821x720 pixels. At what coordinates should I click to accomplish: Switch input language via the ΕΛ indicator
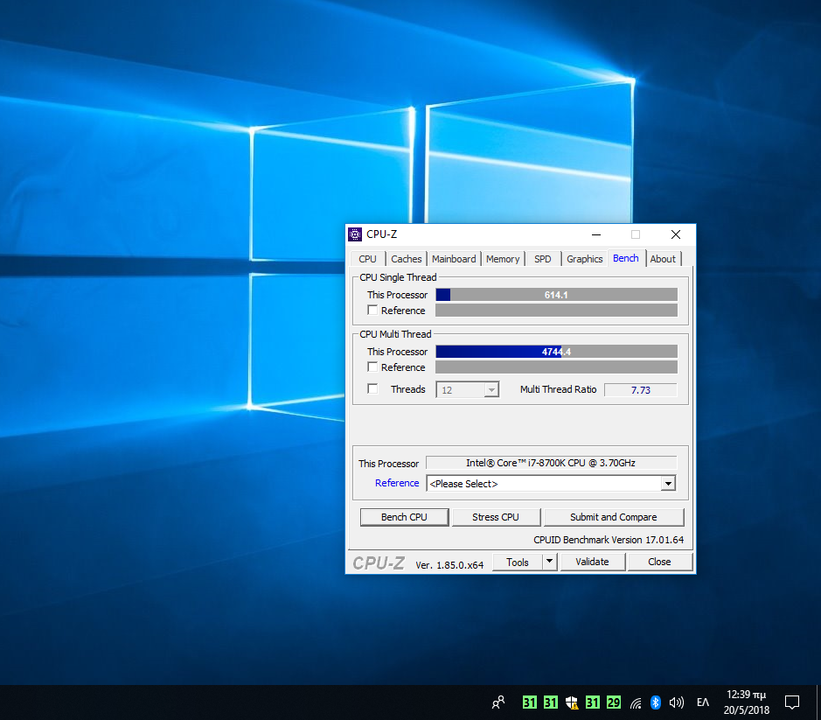coord(703,702)
